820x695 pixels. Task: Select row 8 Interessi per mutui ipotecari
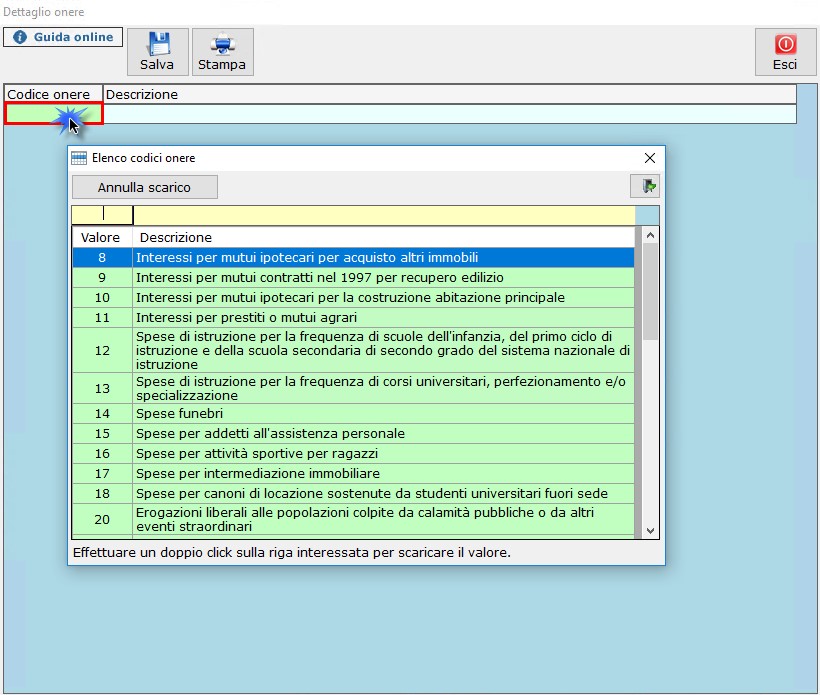[384, 258]
